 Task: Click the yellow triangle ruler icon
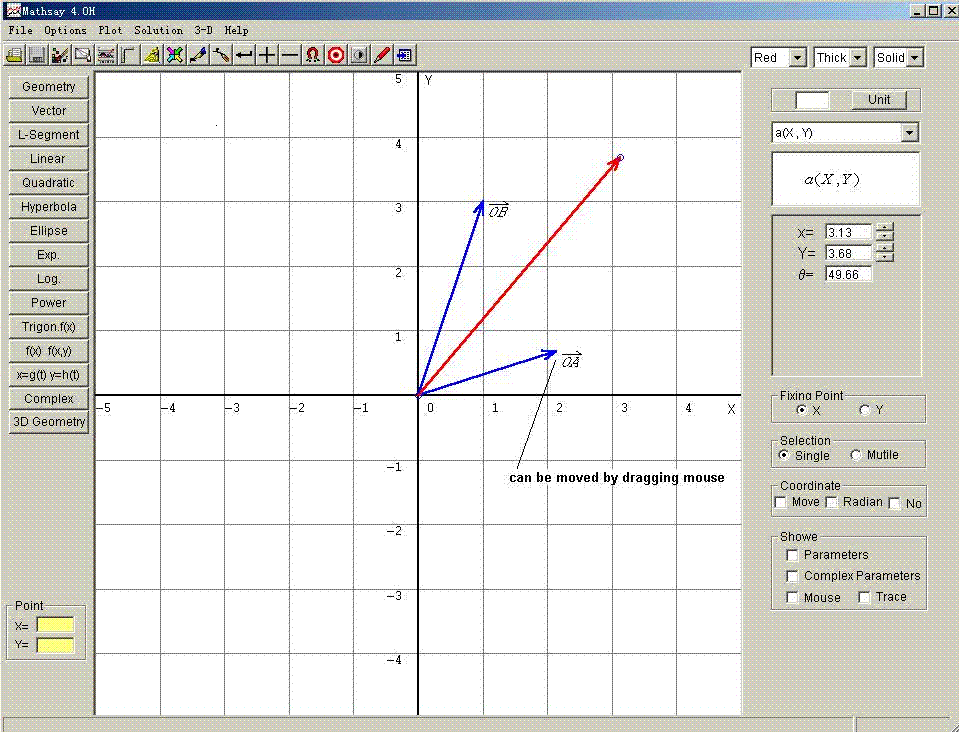[x=152, y=56]
